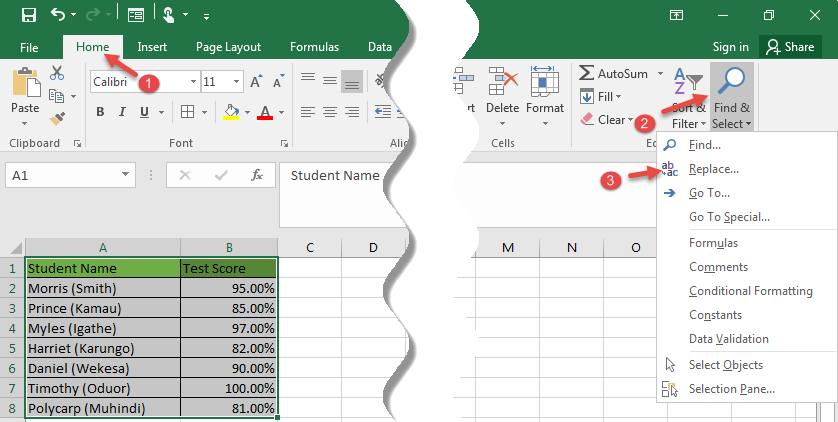Click Increase Font Size icon
Viewport: 838px width, 422px height.
(x=257, y=81)
